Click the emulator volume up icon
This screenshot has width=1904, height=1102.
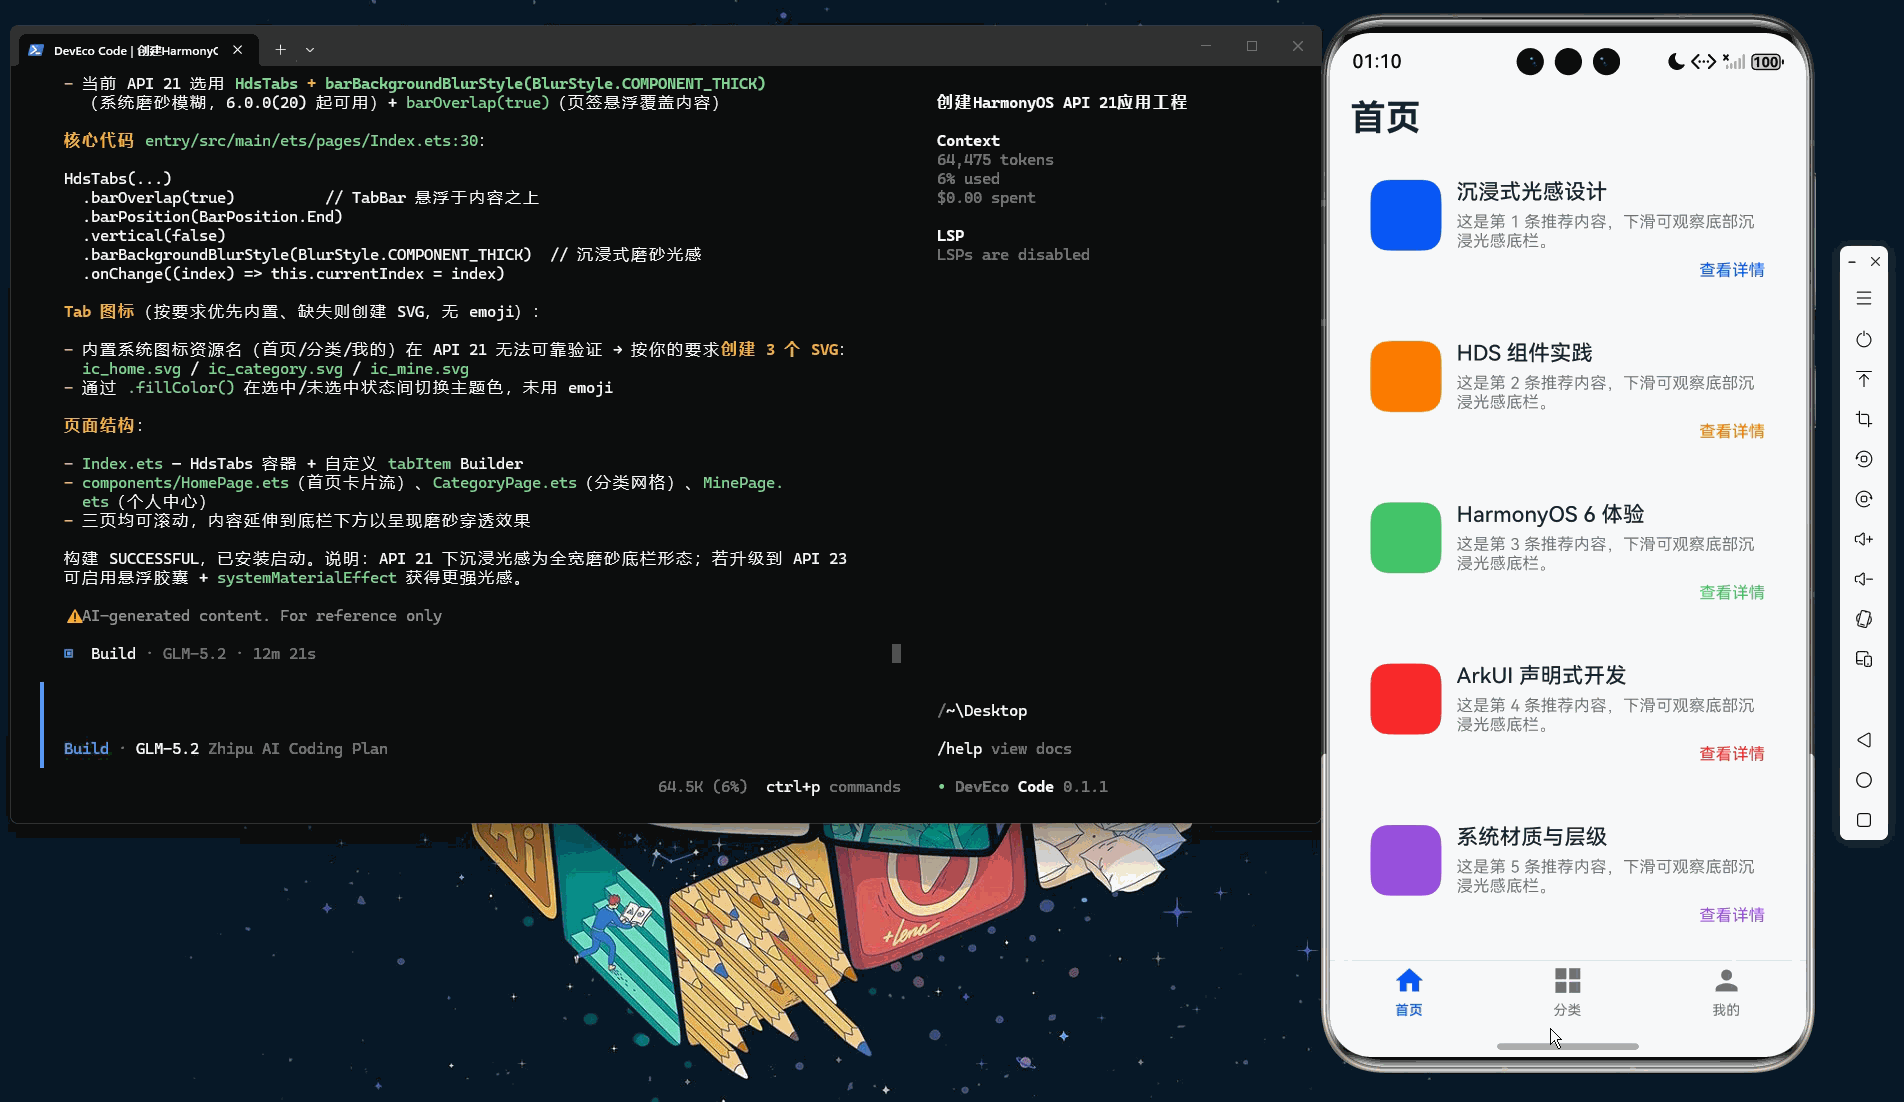tap(1864, 539)
